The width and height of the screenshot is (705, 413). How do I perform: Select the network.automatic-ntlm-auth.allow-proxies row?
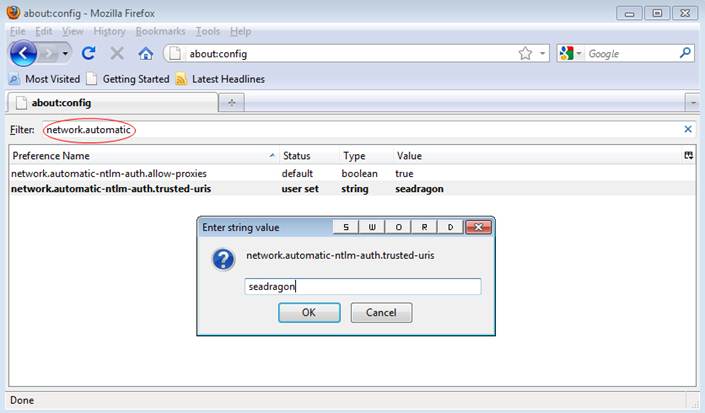click(110, 173)
